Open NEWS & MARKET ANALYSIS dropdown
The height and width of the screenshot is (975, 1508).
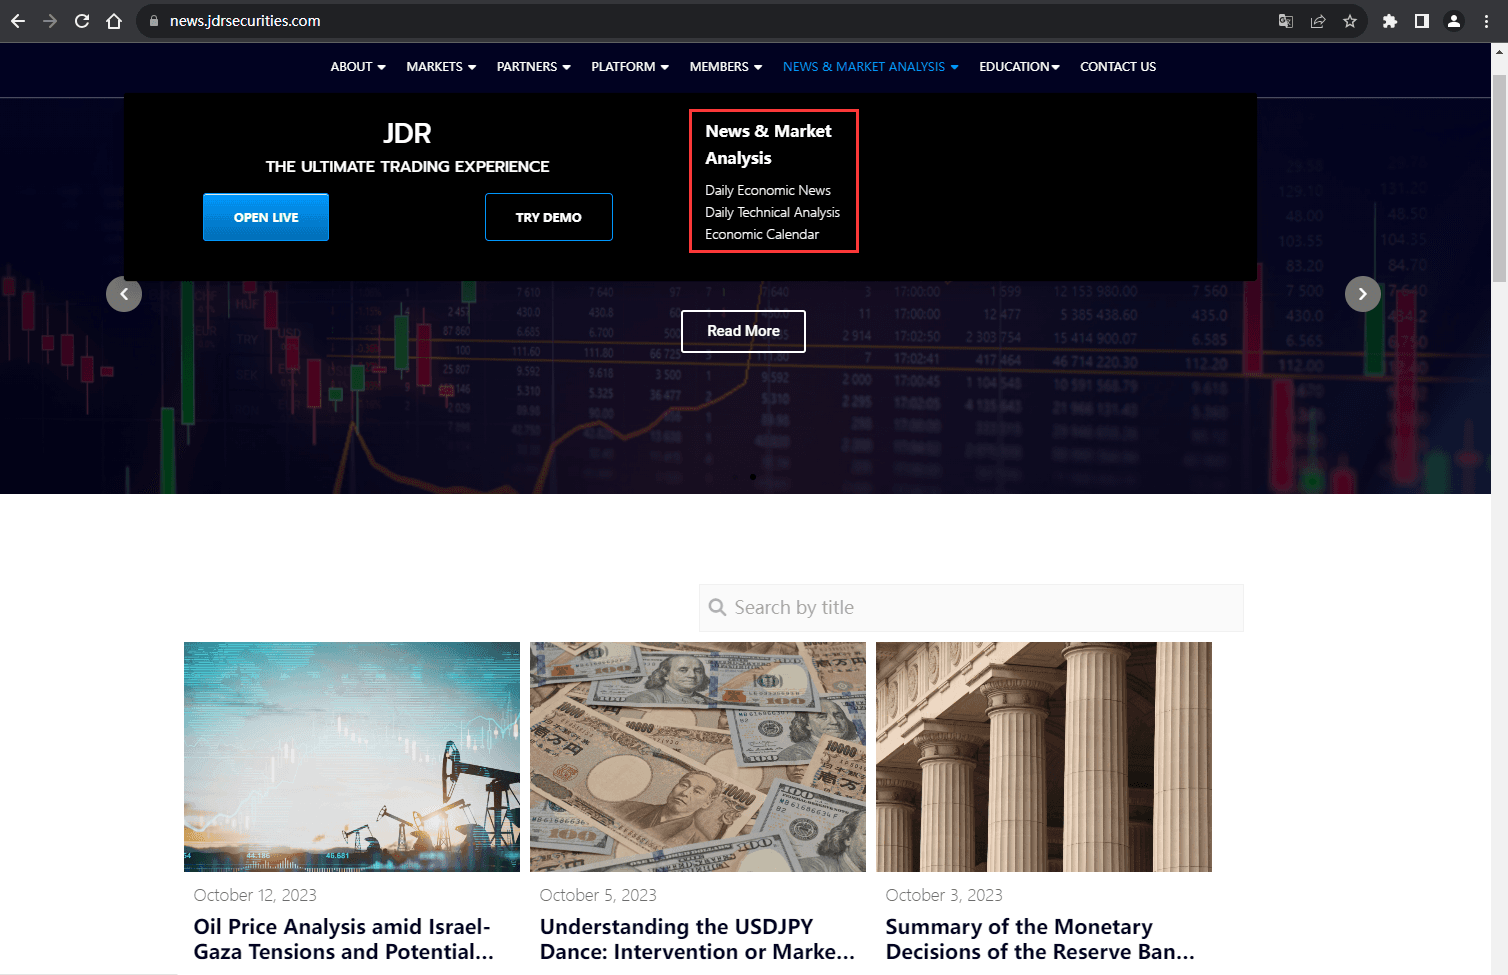871,67
